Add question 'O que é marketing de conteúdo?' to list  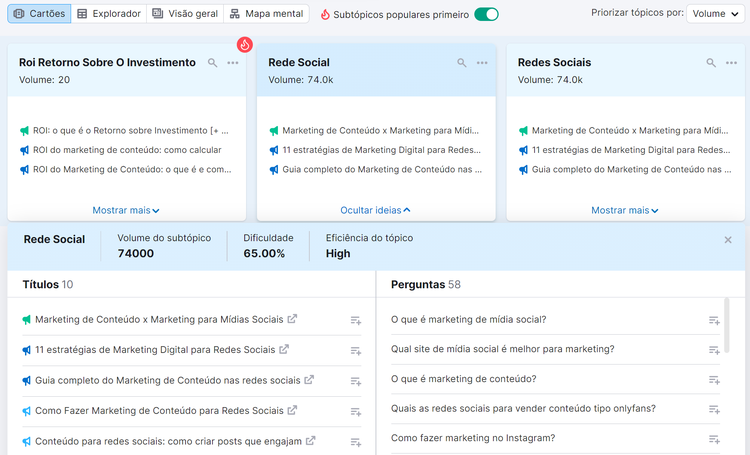[x=714, y=380]
